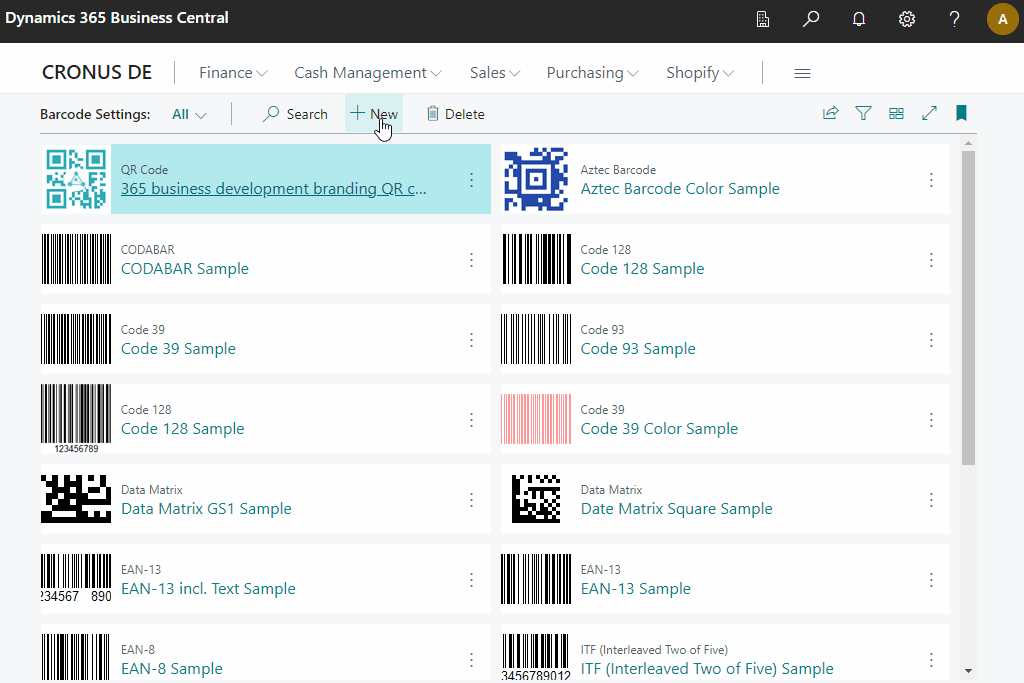Toggle full screen mode with the expand arrow
The width and height of the screenshot is (1024, 683).
tap(929, 113)
